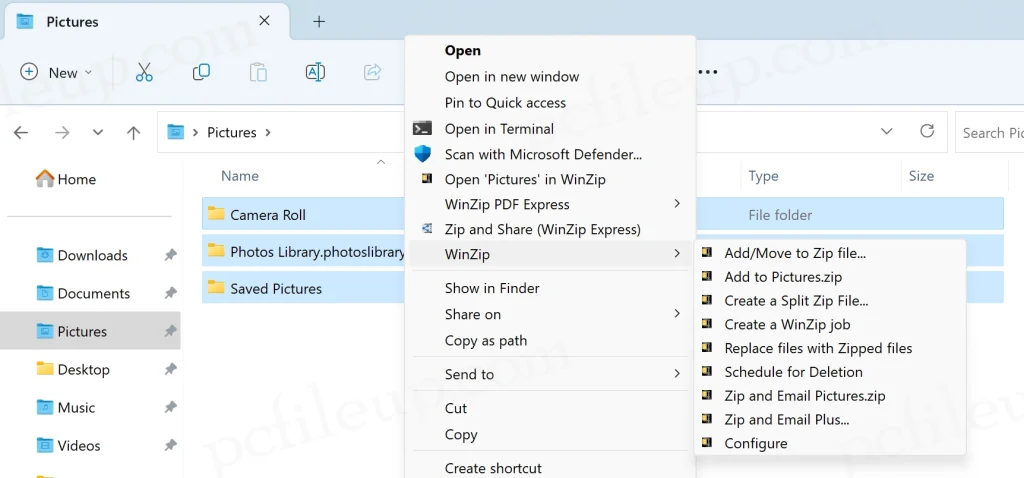Click the Copy icon in toolbar
This screenshot has width=1024, height=478.
coord(201,72)
